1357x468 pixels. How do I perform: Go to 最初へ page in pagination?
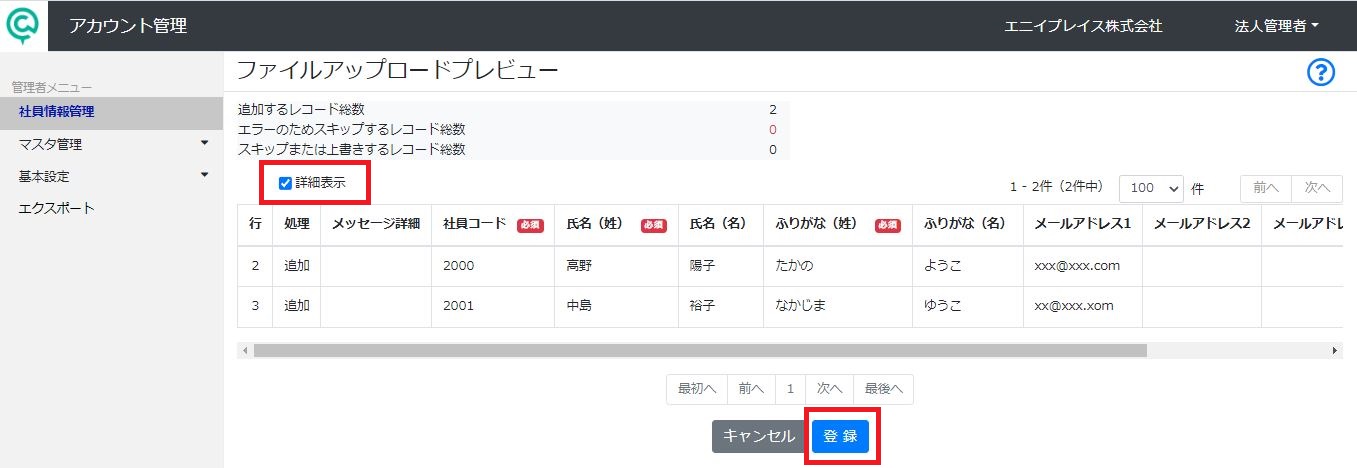pyautogui.click(x=697, y=389)
